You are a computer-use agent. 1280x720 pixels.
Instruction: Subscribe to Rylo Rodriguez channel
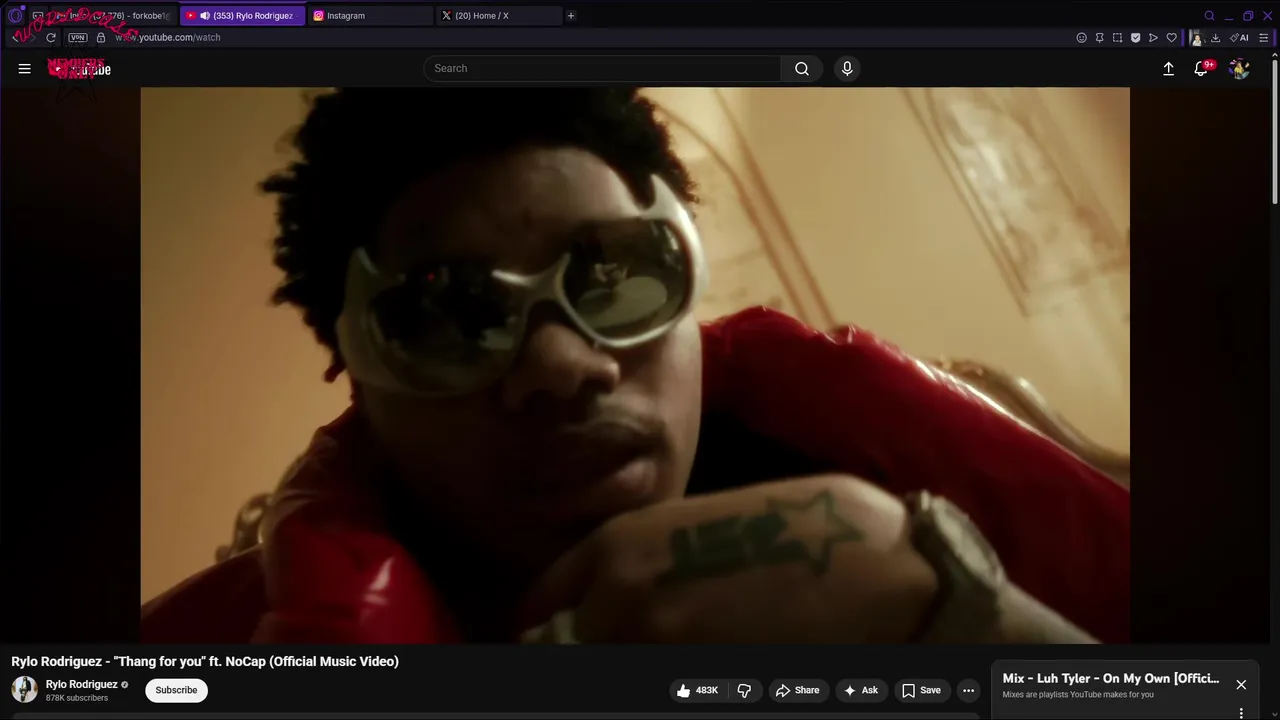point(176,690)
